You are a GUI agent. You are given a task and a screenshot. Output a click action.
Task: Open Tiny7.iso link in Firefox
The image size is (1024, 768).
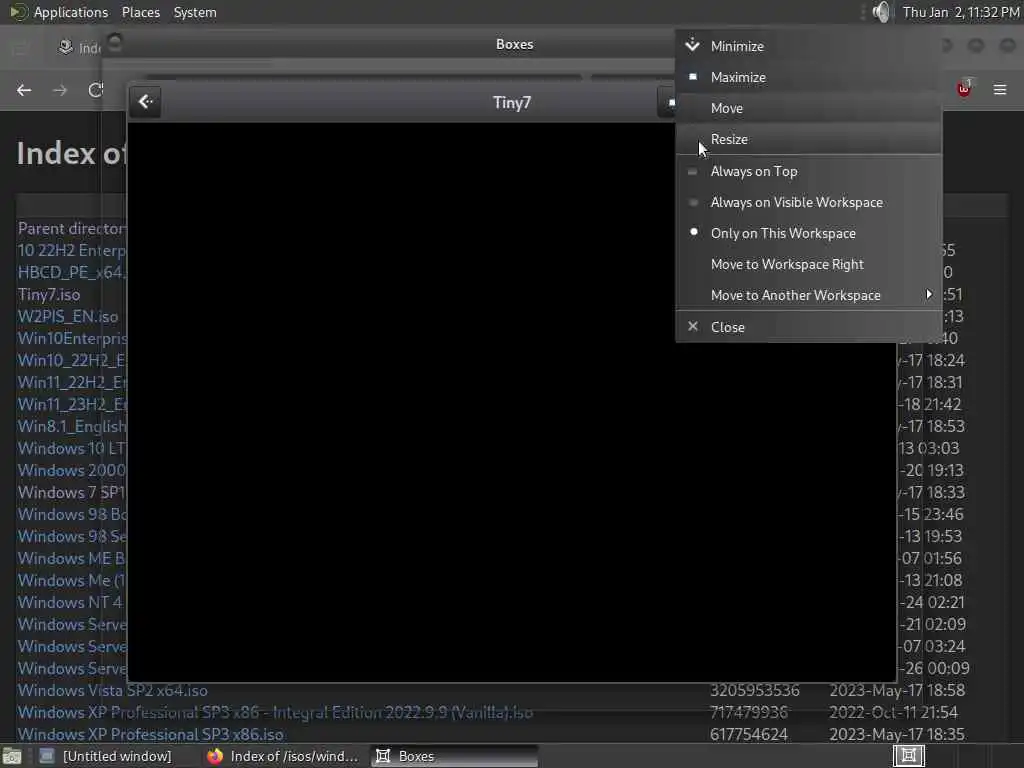pos(49,294)
